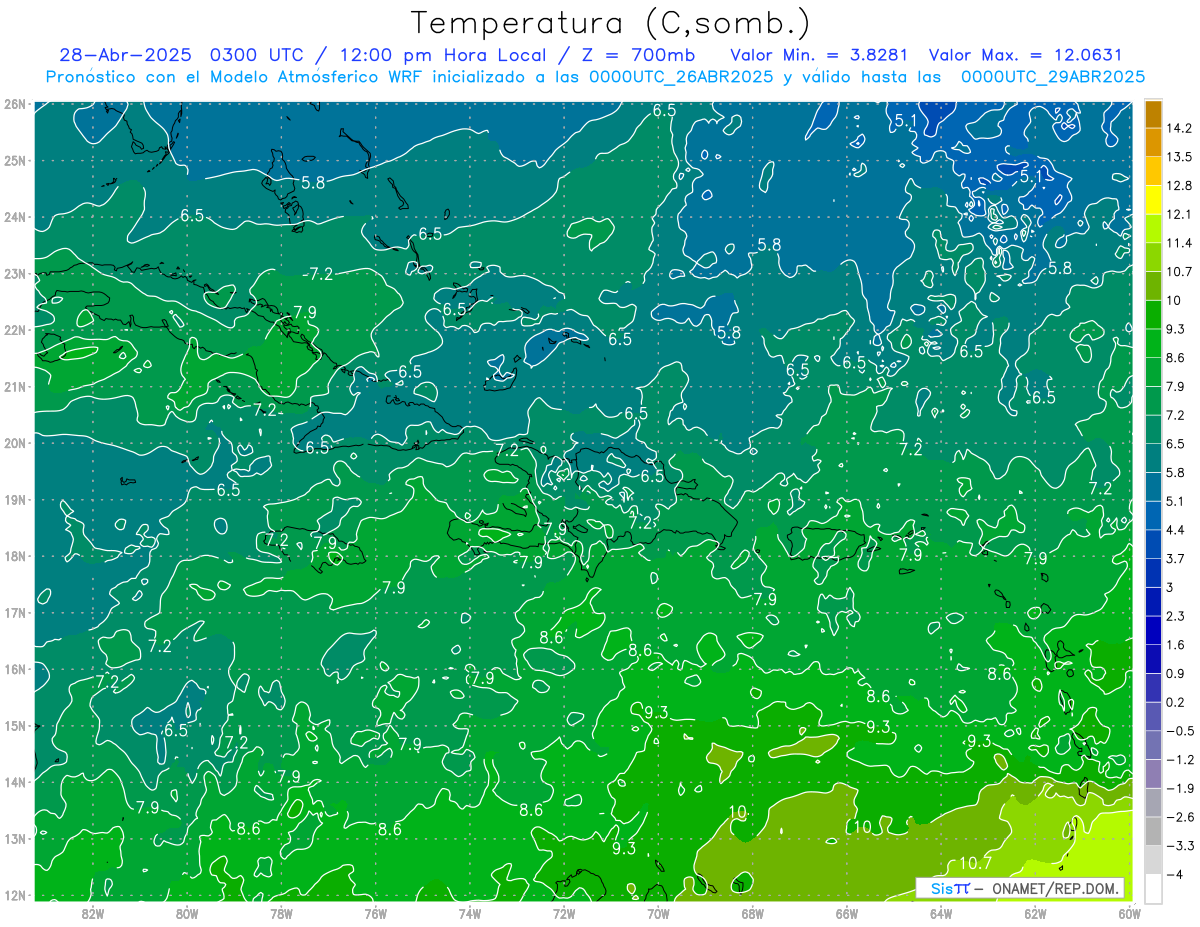The width and height of the screenshot is (1200, 927).
Task: Click longitude axis label "64W"
Action: pos(941,912)
